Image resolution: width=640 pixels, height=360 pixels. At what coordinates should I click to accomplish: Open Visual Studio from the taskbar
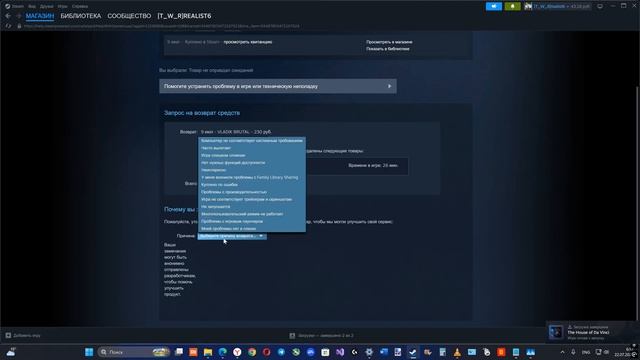coord(340,352)
